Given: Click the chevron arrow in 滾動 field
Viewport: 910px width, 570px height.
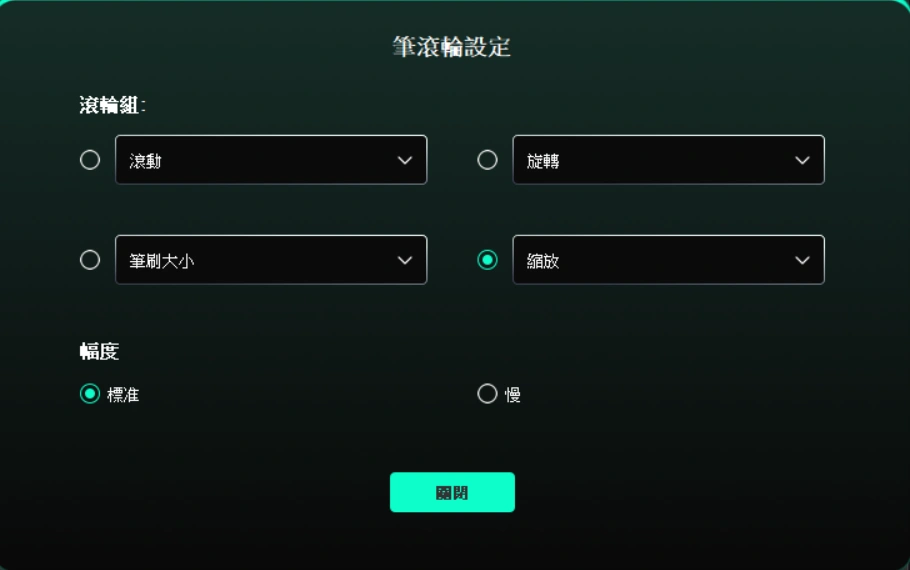Looking at the screenshot, I should 405,160.
